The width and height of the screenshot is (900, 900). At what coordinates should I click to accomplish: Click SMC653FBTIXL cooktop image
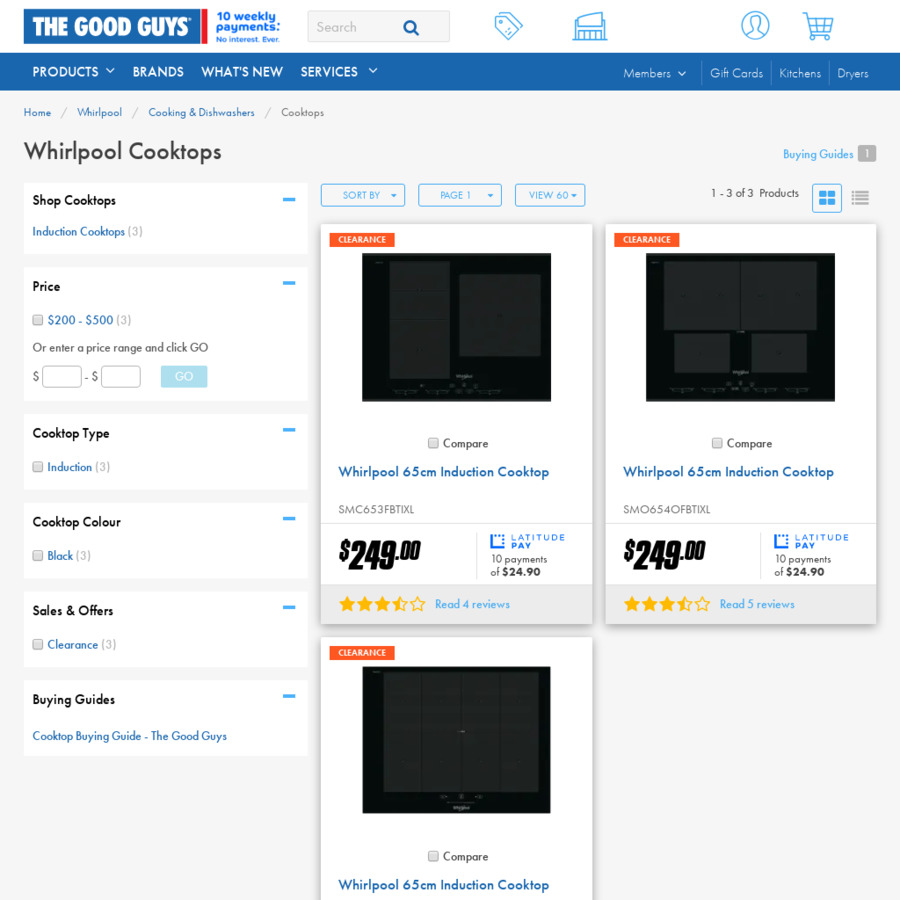[x=456, y=327]
